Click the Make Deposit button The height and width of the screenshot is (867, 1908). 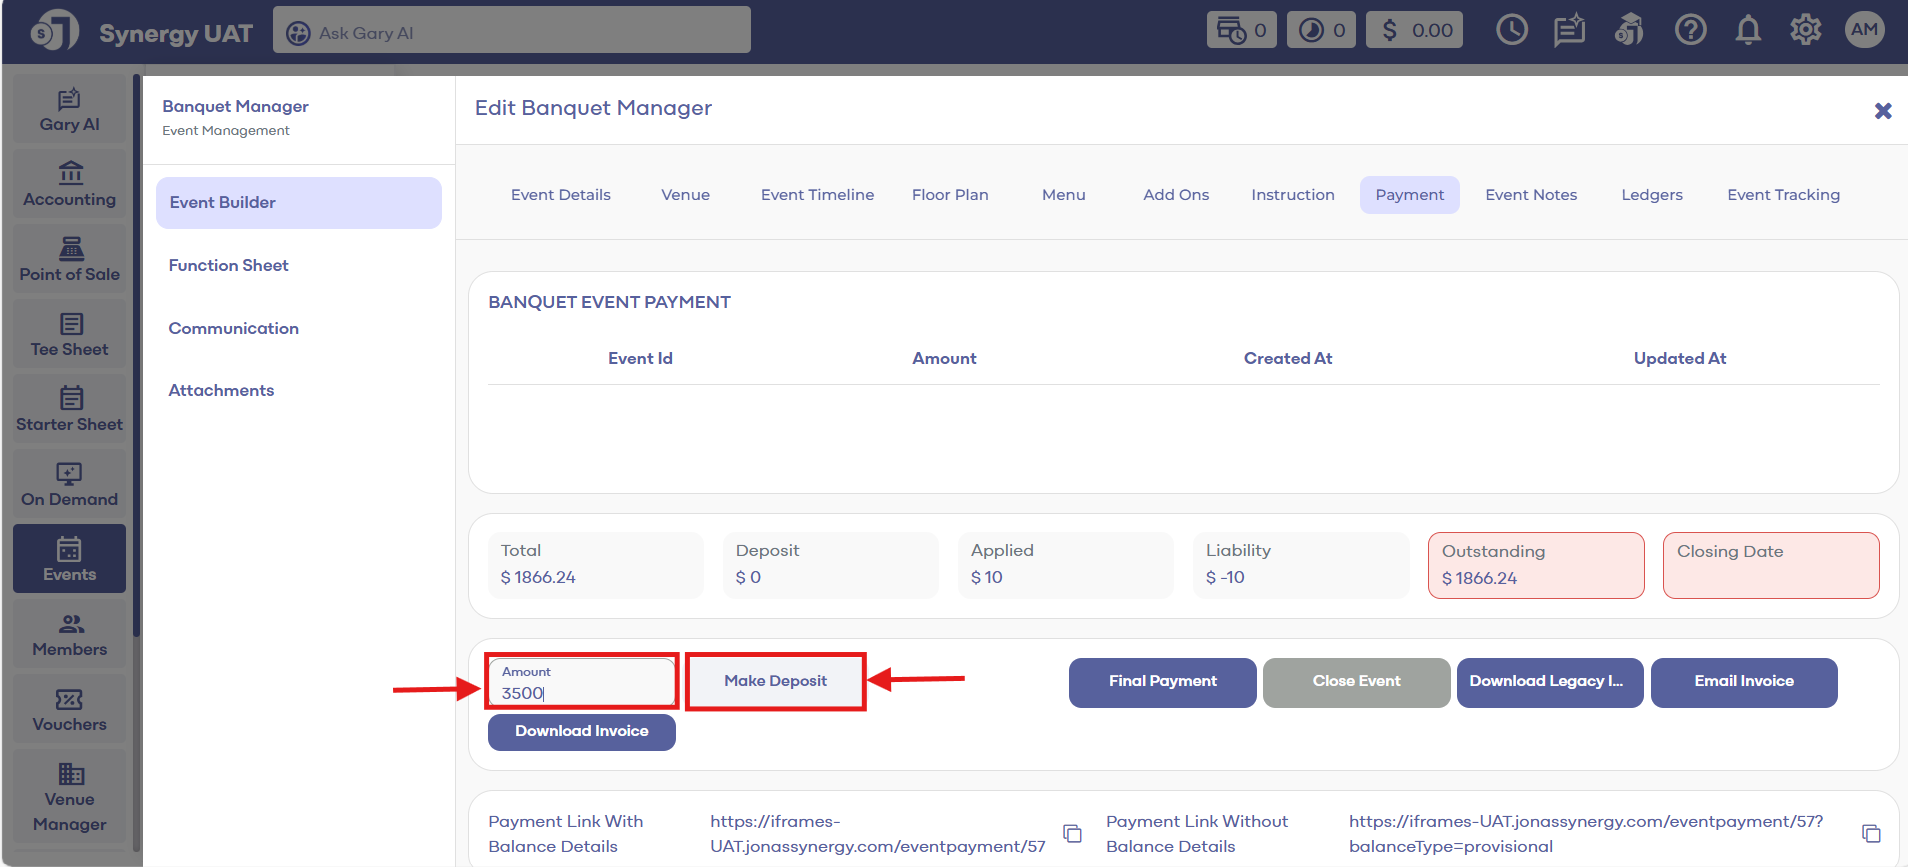(775, 681)
